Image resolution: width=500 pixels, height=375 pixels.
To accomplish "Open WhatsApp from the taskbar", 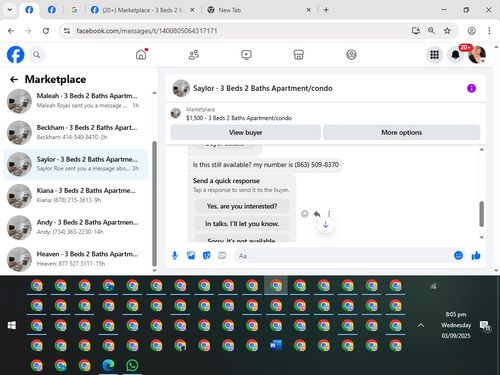I will [x=132, y=365].
